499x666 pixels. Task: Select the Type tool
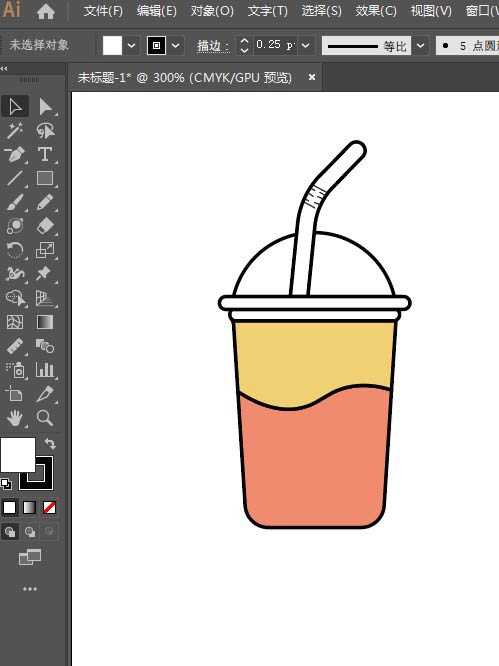click(x=45, y=155)
